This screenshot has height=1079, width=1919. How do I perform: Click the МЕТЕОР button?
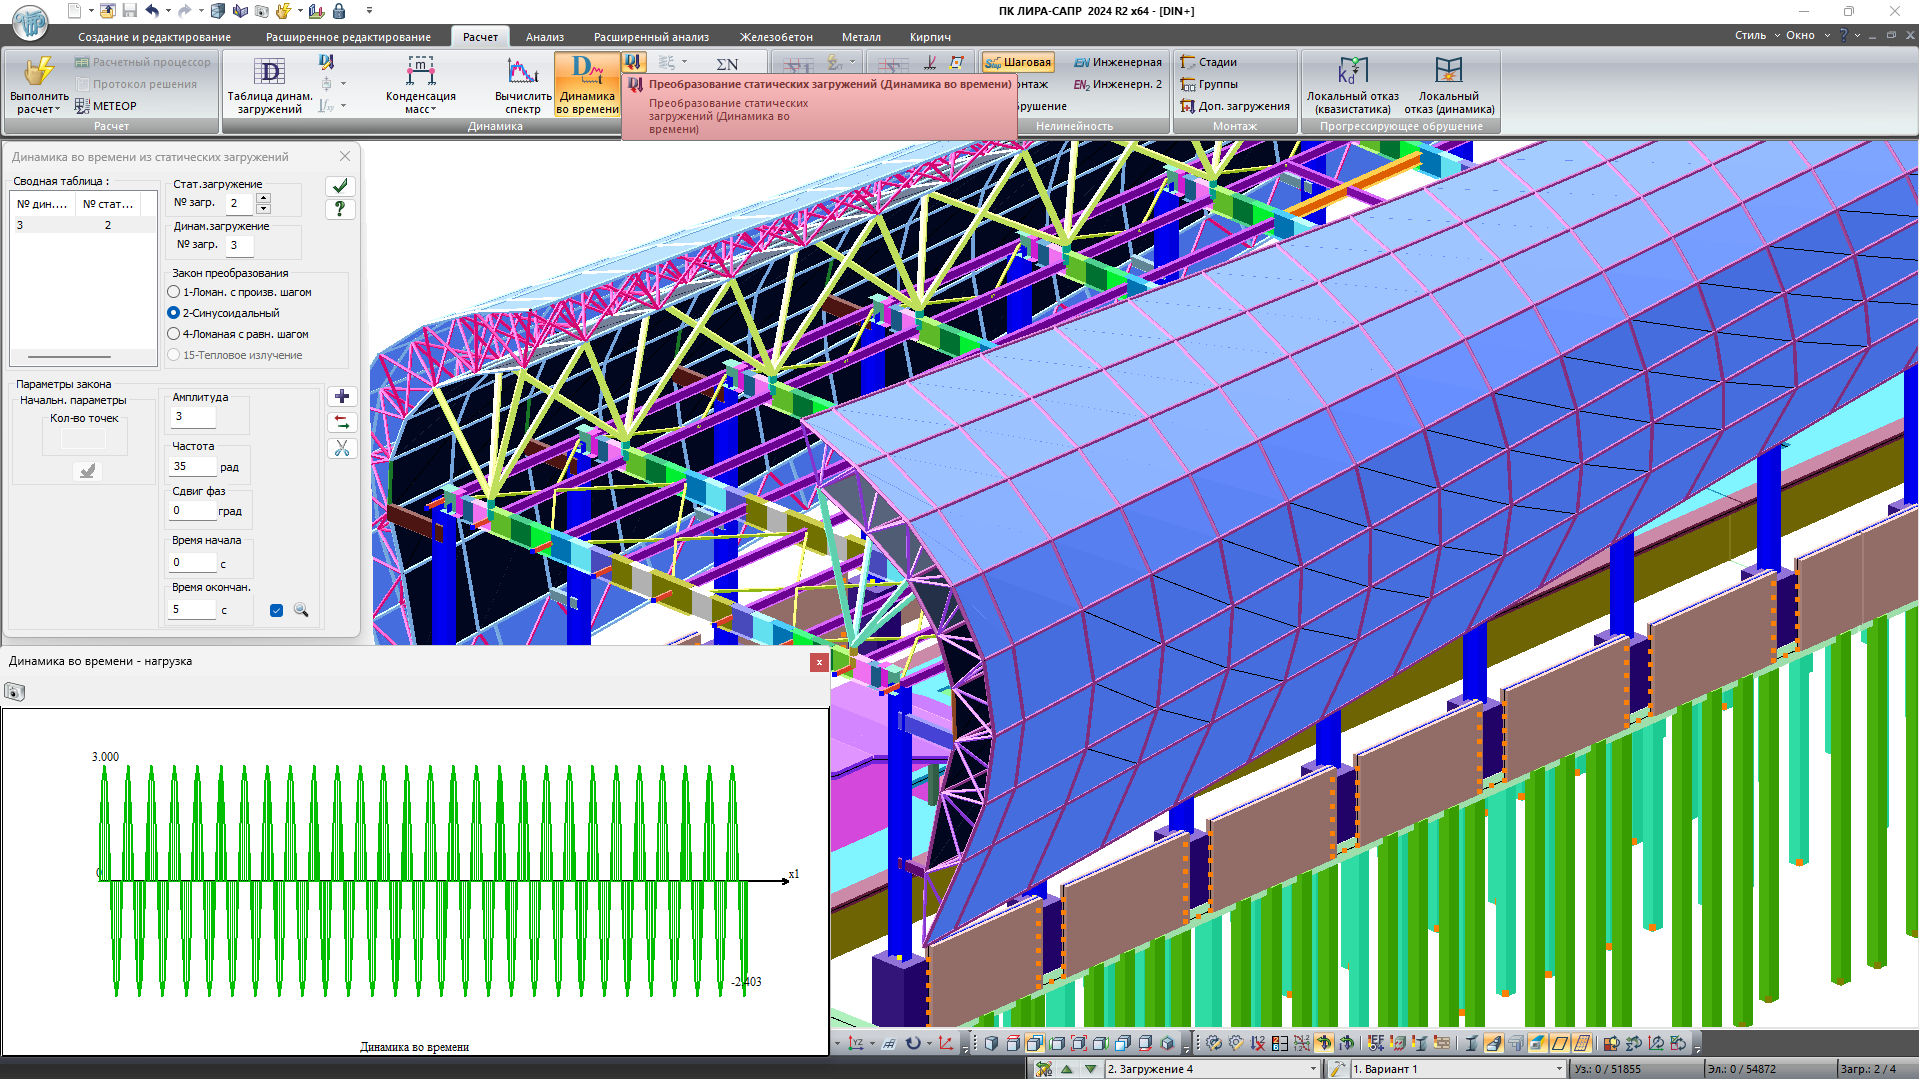click(x=106, y=106)
